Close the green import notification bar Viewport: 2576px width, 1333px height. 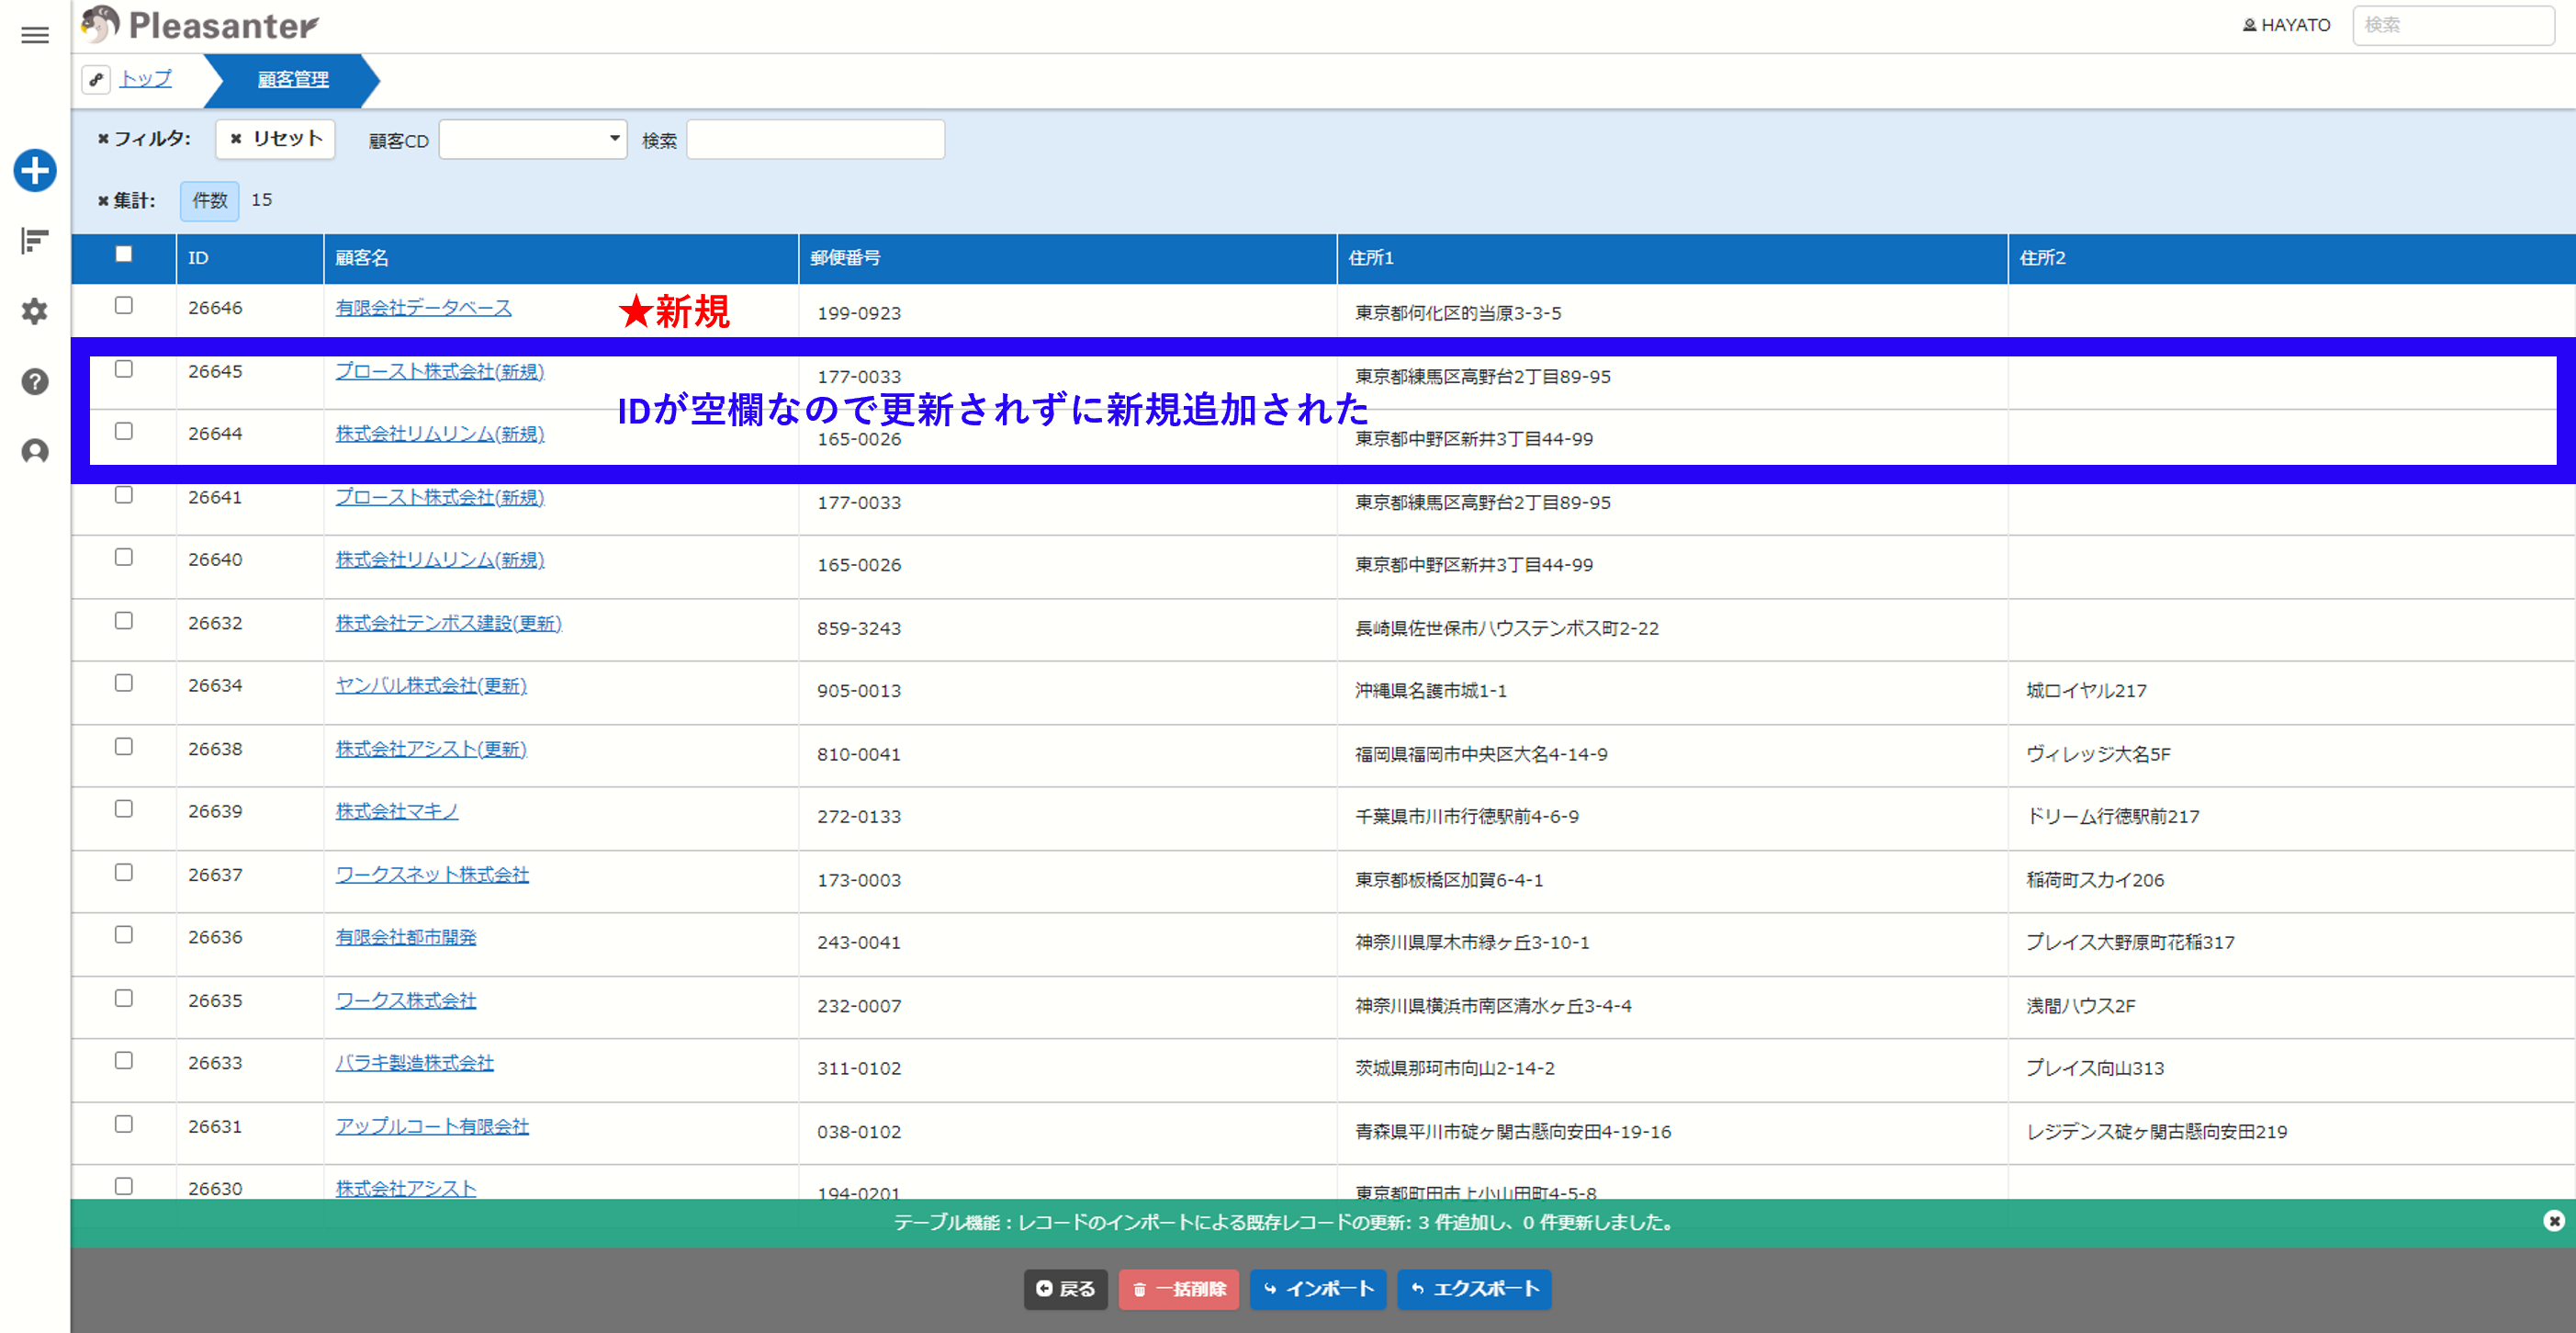pyautogui.click(x=2553, y=1221)
